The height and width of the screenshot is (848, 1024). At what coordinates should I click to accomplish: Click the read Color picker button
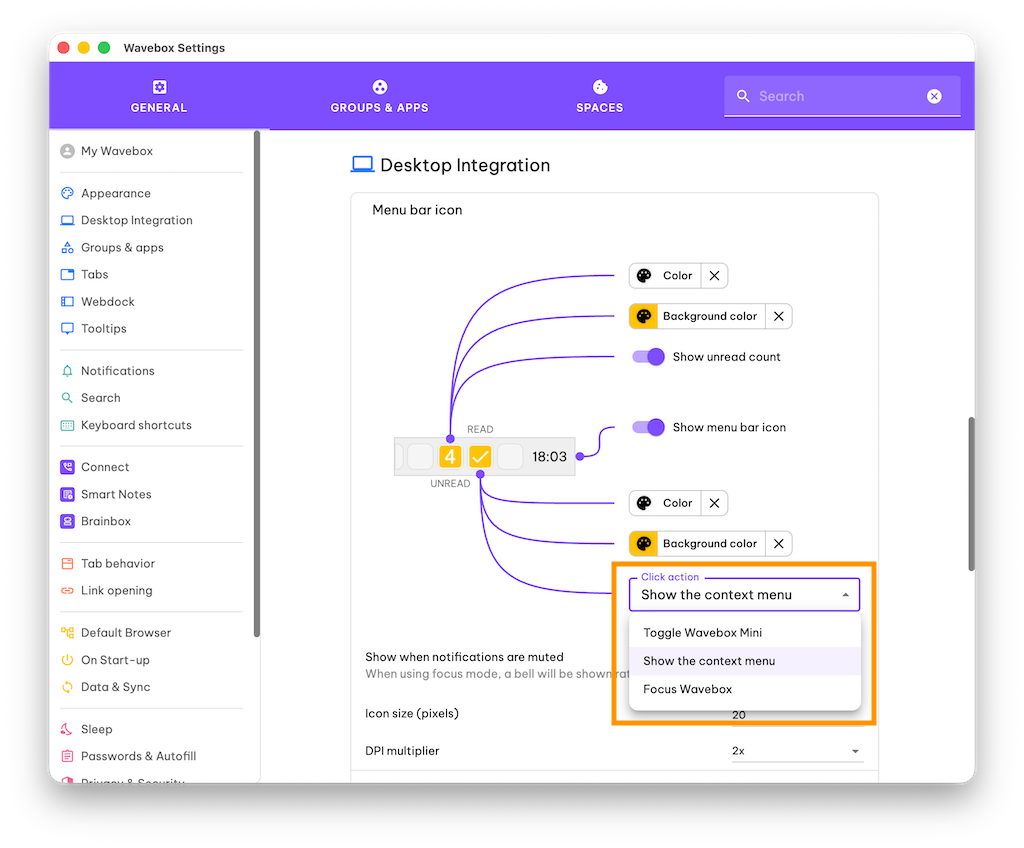[x=665, y=276]
